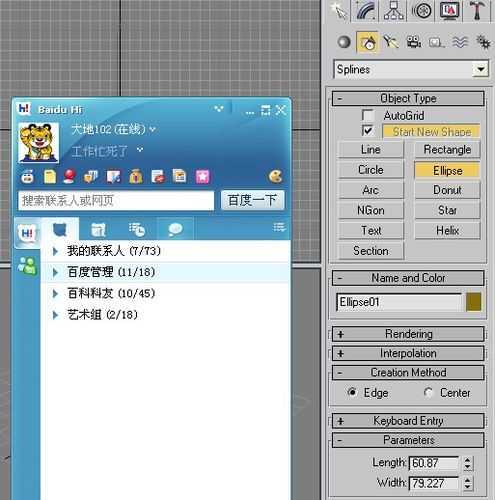Open the Modify panel tab
The height and width of the screenshot is (500, 495).
point(366,11)
